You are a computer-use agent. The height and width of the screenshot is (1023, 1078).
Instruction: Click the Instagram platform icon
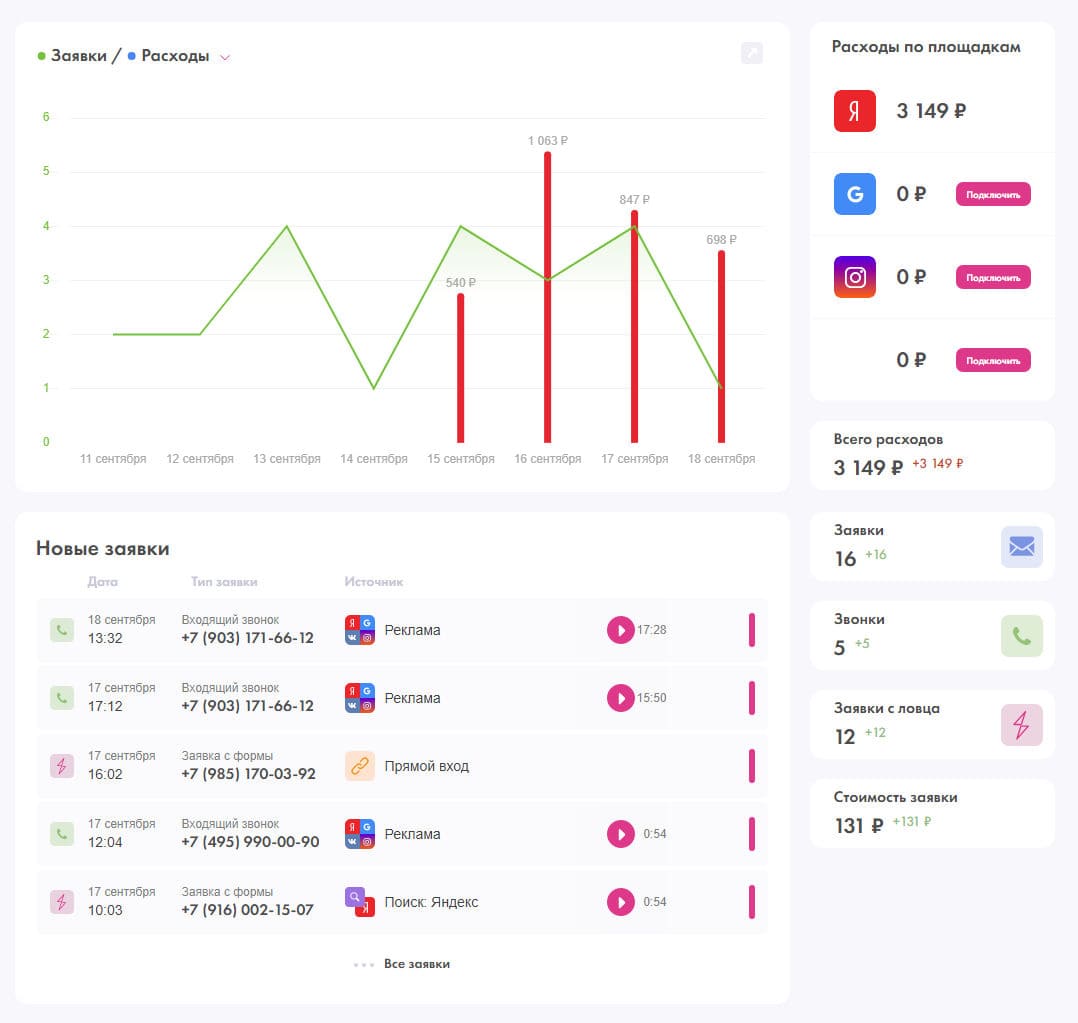[x=855, y=277]
